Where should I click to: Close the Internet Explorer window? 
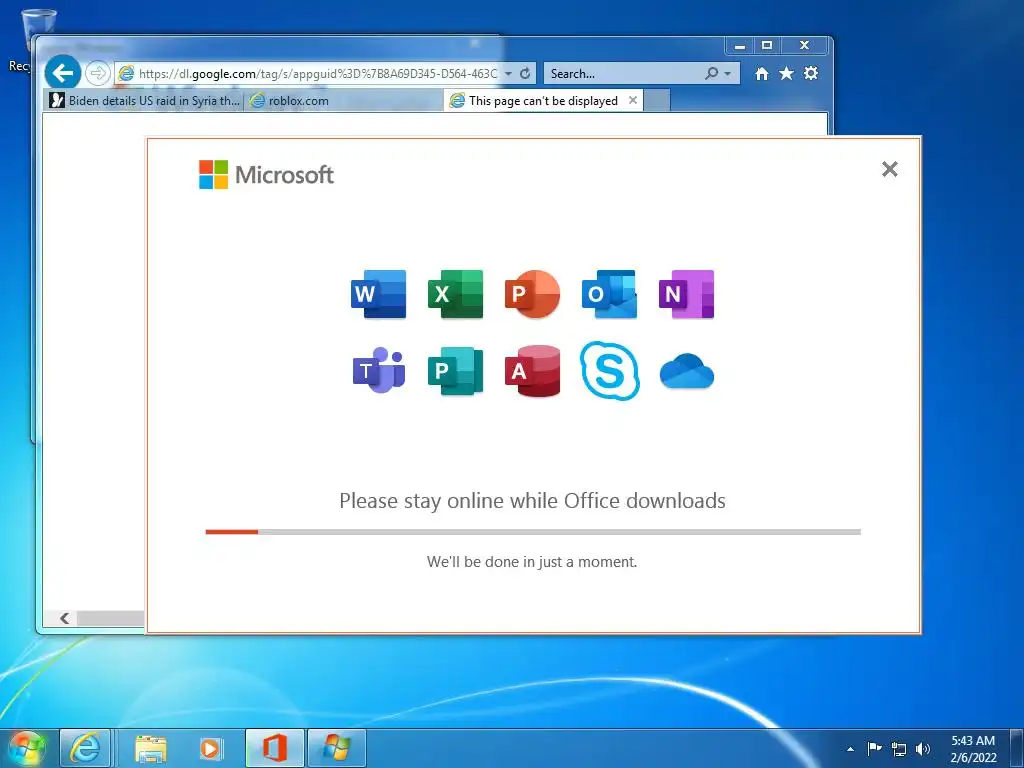[805, 46]
